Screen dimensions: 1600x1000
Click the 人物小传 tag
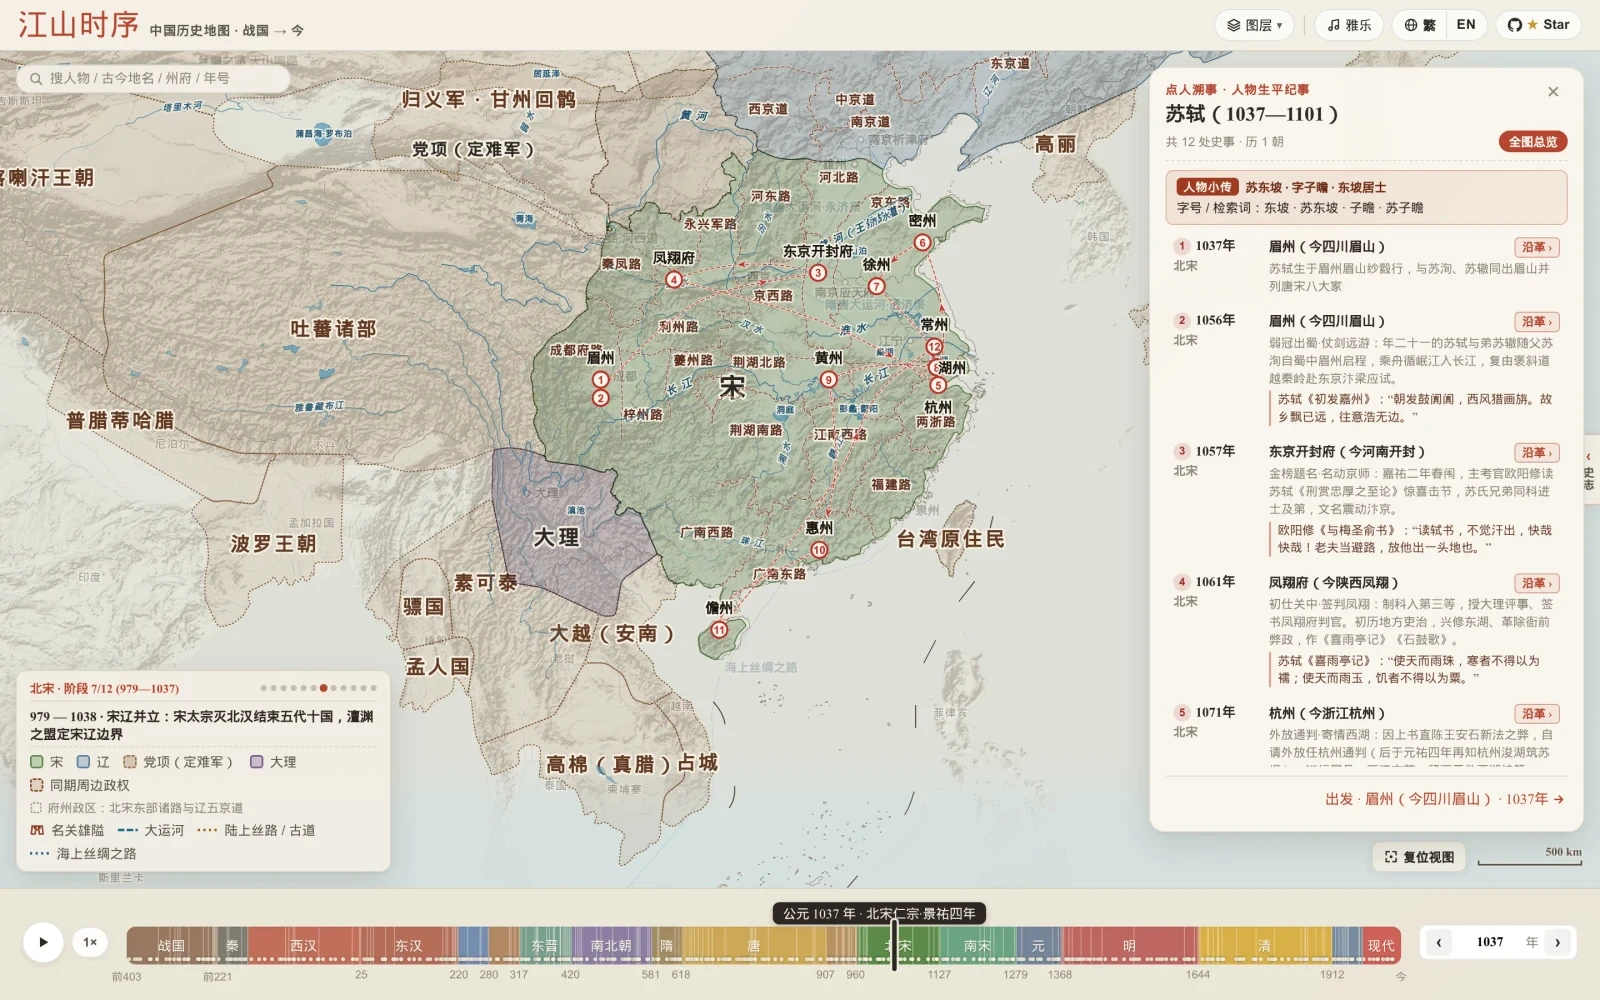point(1207,187)
